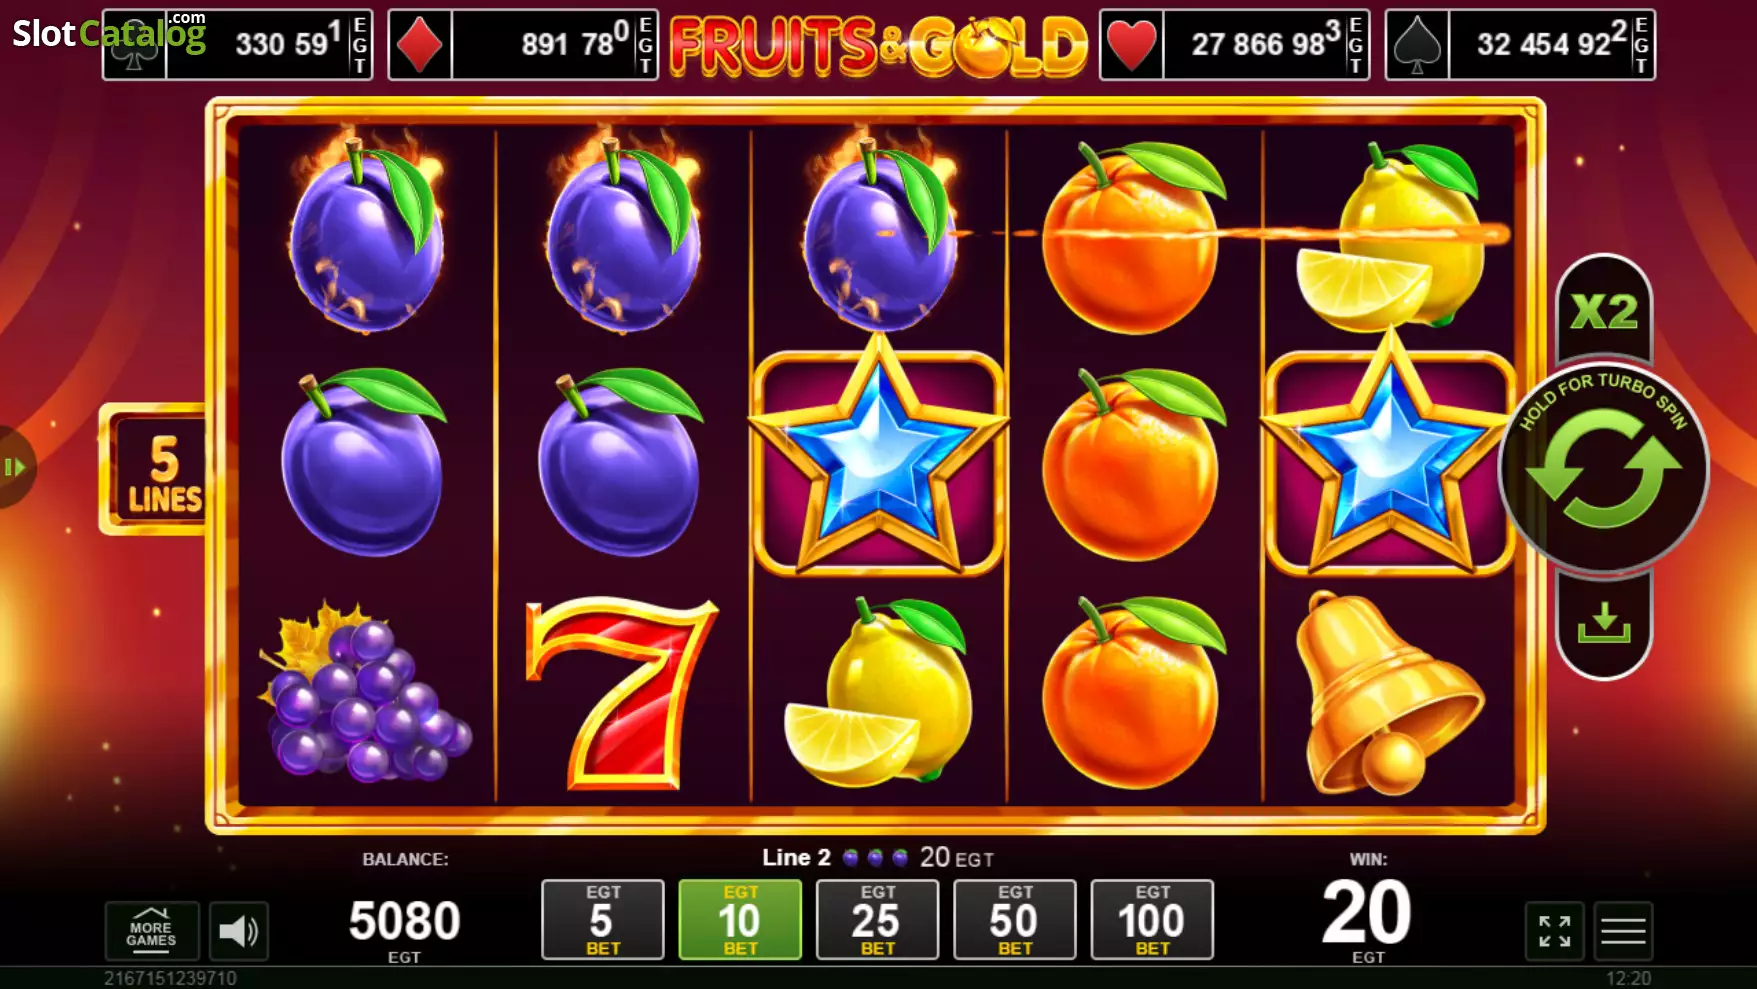Choose the 25 EGT bet

[x=877, y=919]
